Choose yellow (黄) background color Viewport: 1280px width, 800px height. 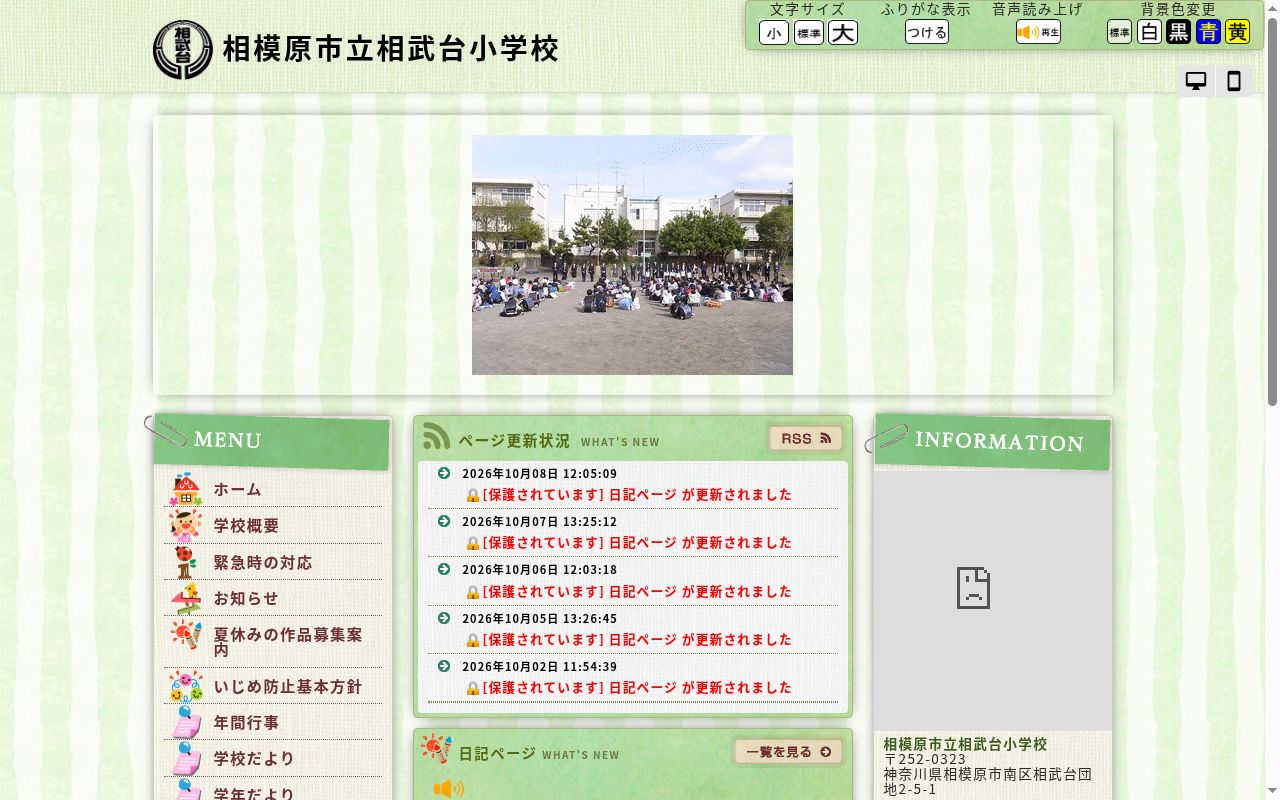tap(1238, 32)
